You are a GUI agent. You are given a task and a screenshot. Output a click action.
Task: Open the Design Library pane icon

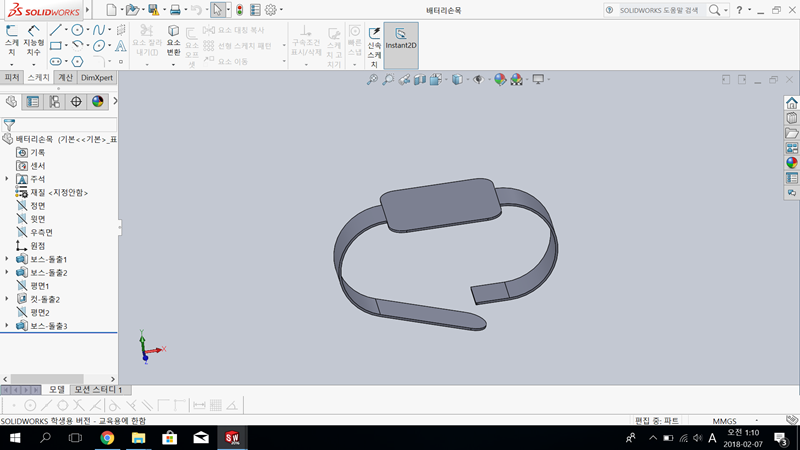791,118
